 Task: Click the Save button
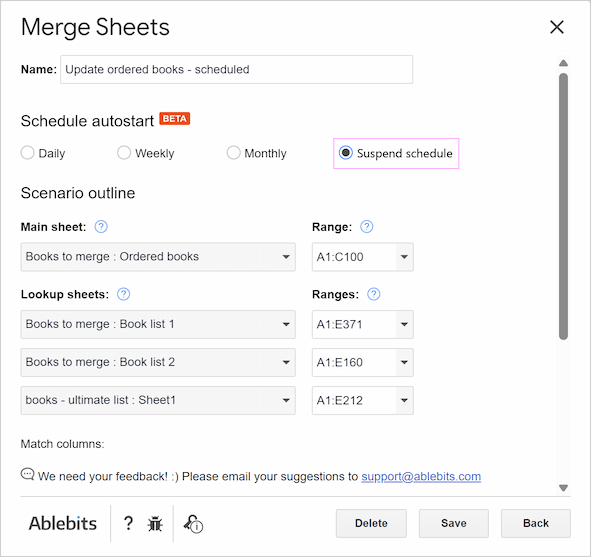[x=453, y=523]
